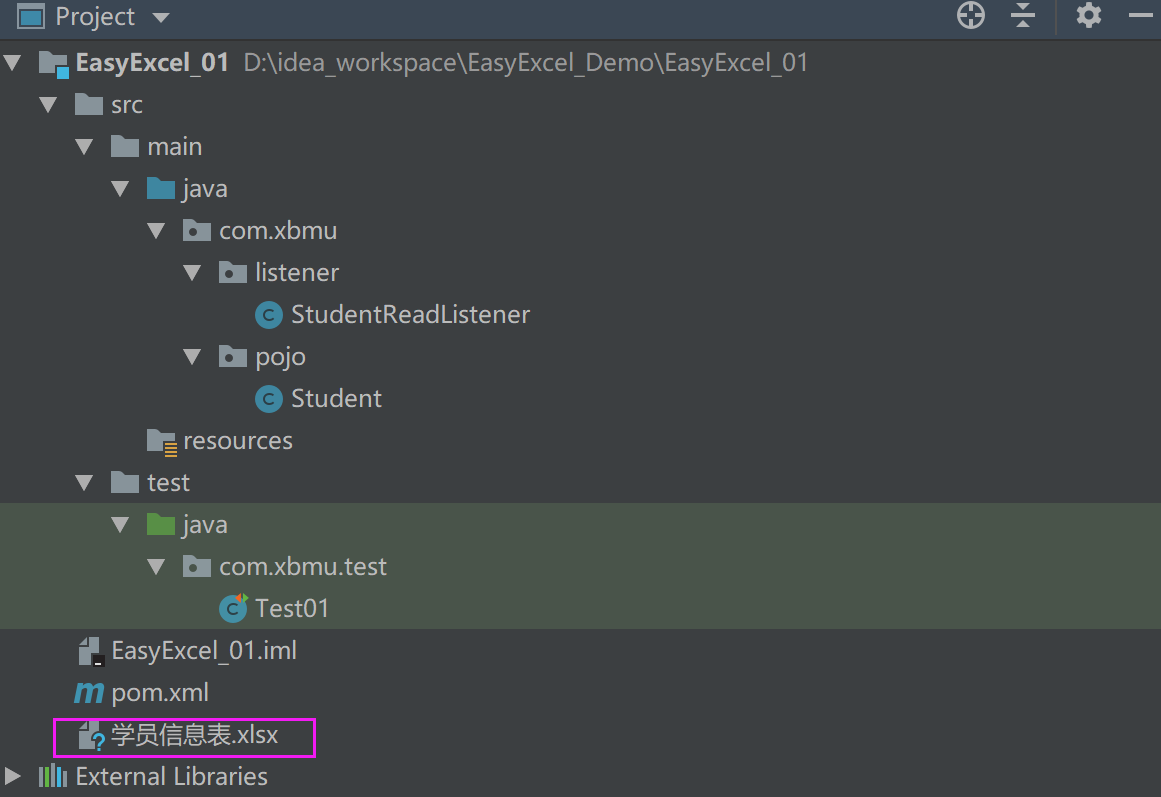Click the D:\idea_workspace project path text
The image size is (1161, 797).
525,63
